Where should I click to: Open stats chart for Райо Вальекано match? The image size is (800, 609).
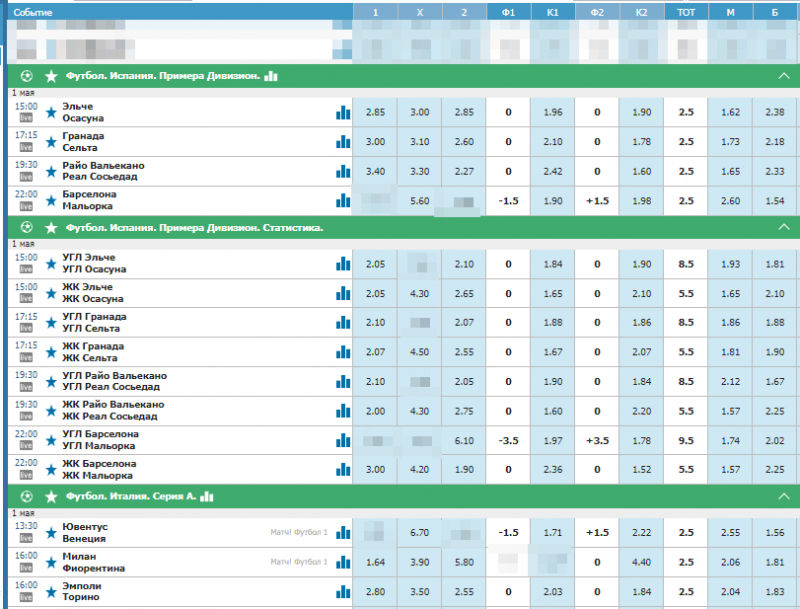343,172
